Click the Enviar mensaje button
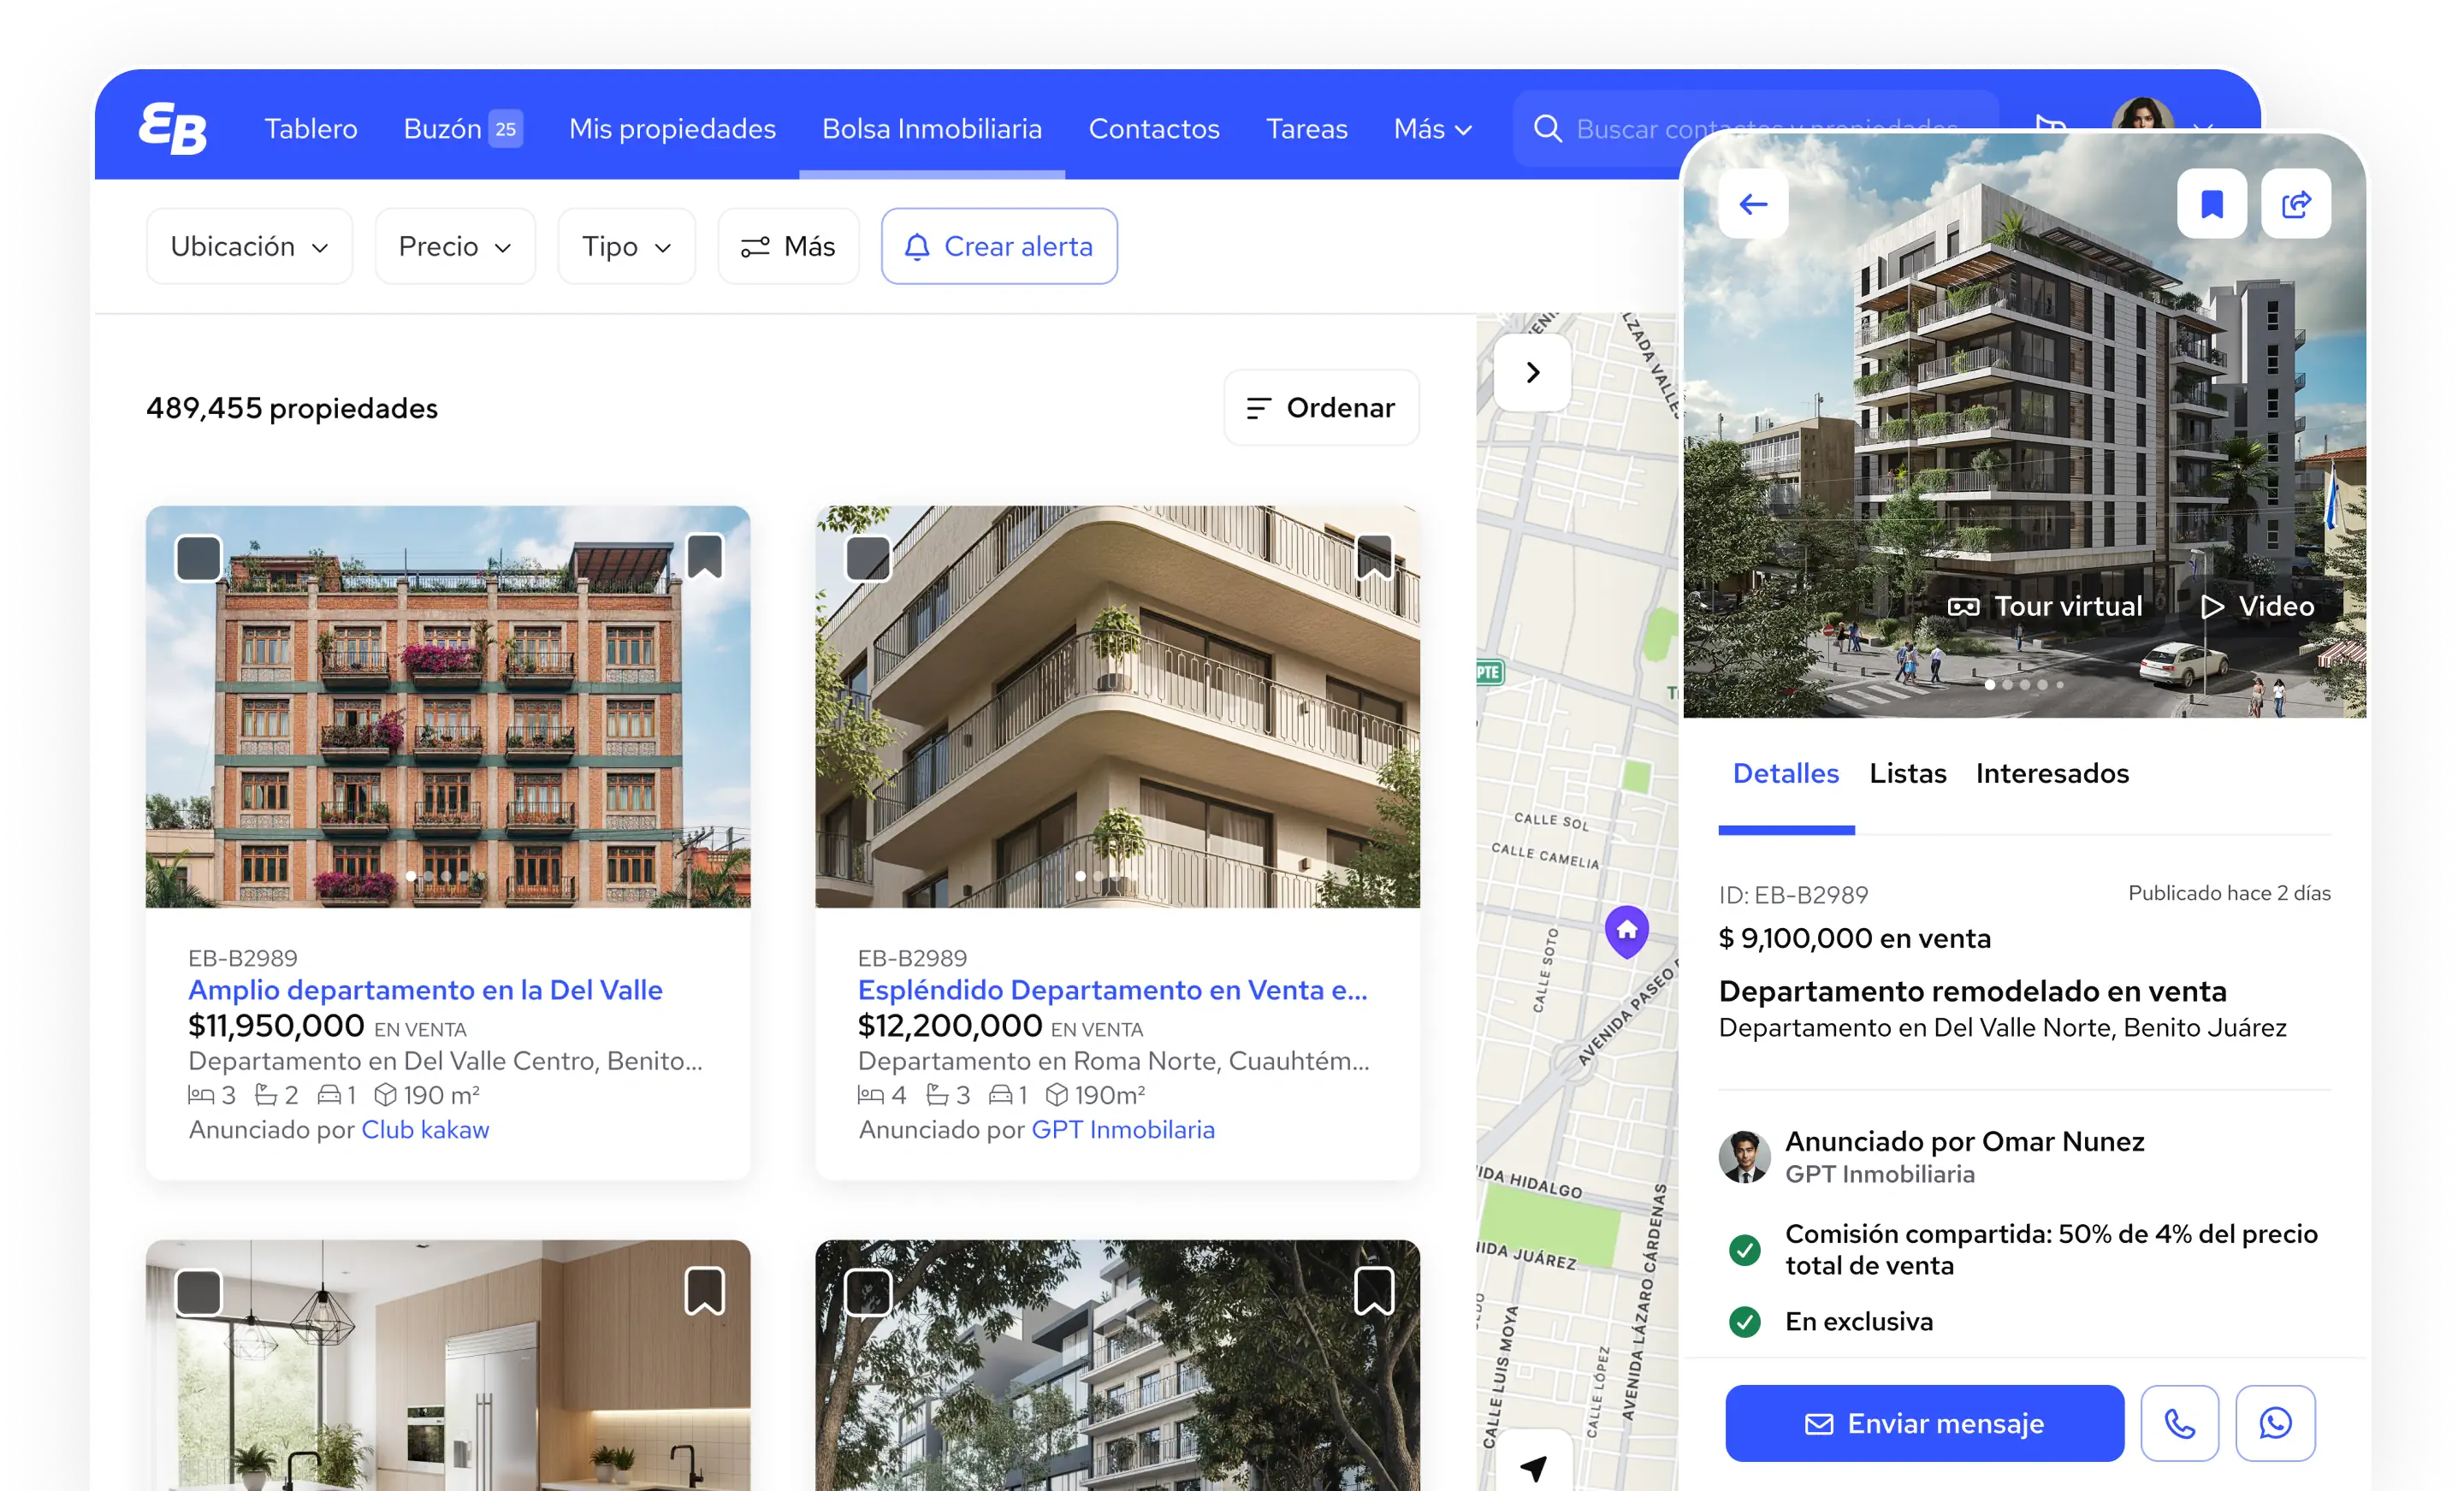 (x=1923, y=1423)
